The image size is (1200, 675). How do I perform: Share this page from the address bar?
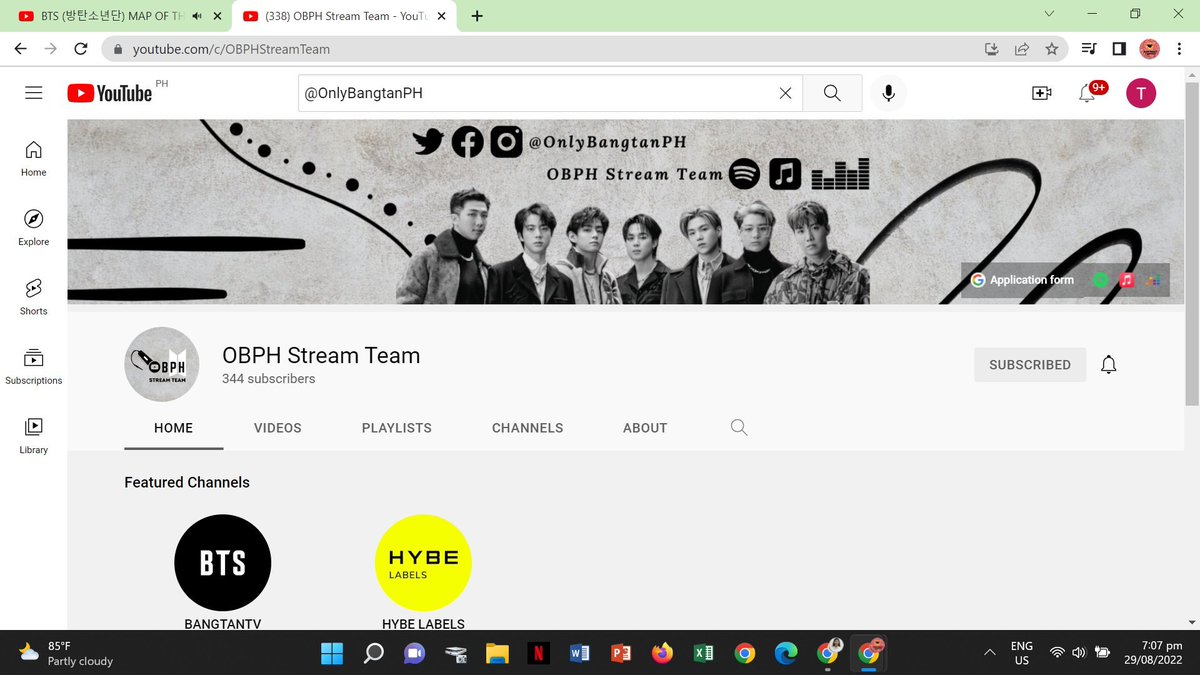(1021, 49)
